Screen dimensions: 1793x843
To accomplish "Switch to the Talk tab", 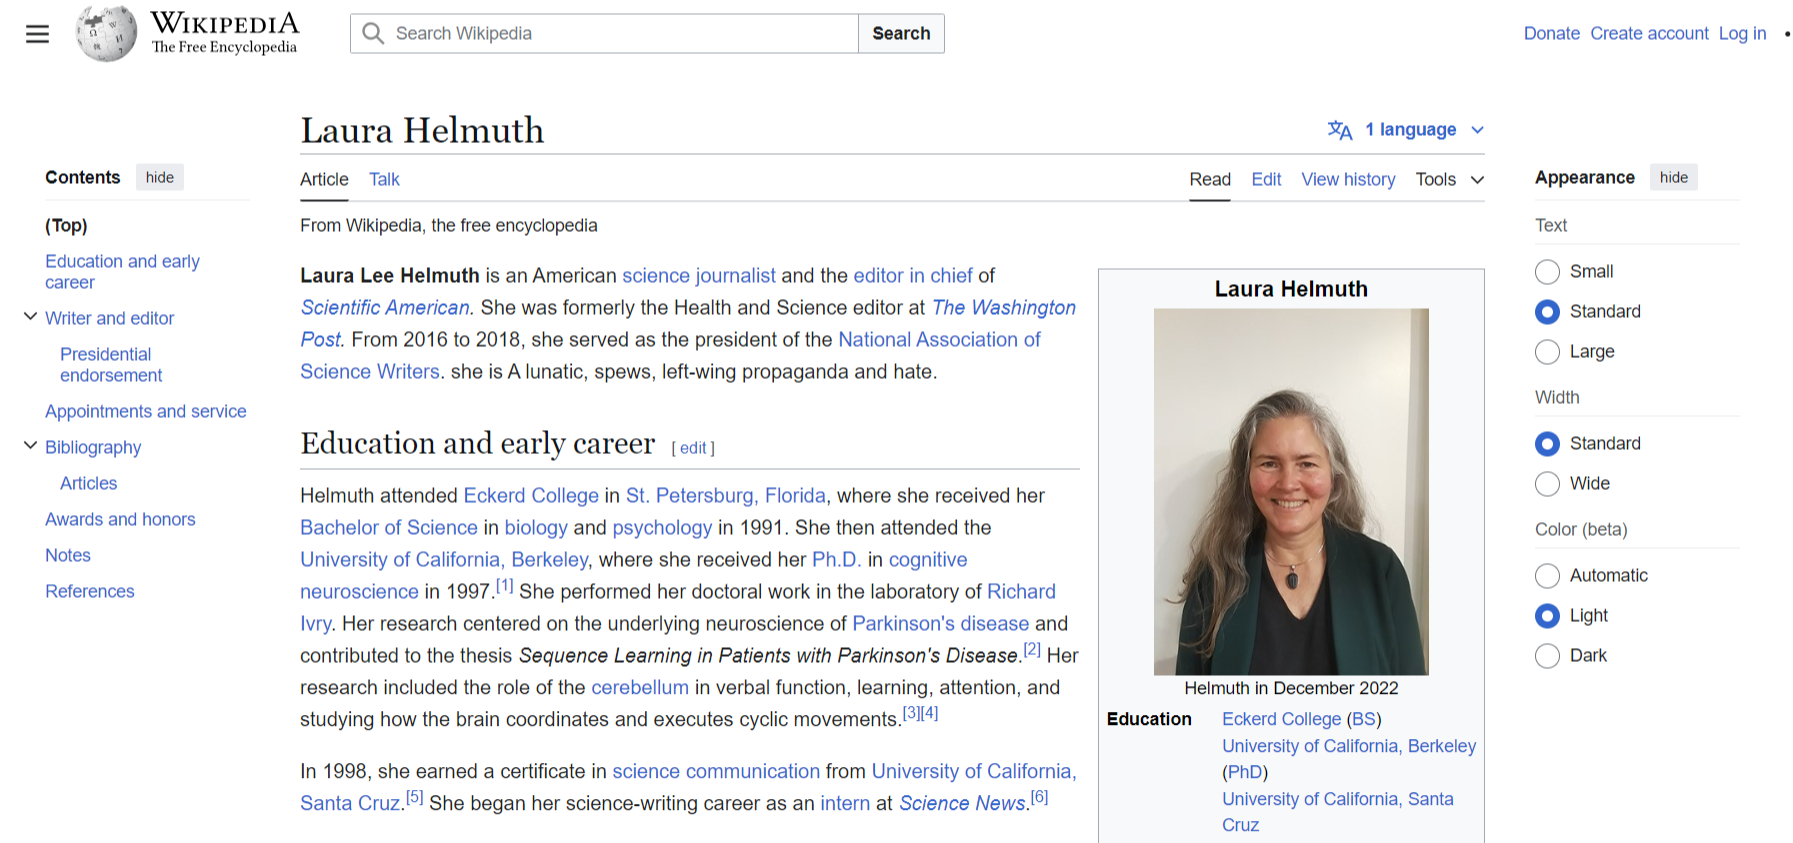I will [x=384, y=180].
